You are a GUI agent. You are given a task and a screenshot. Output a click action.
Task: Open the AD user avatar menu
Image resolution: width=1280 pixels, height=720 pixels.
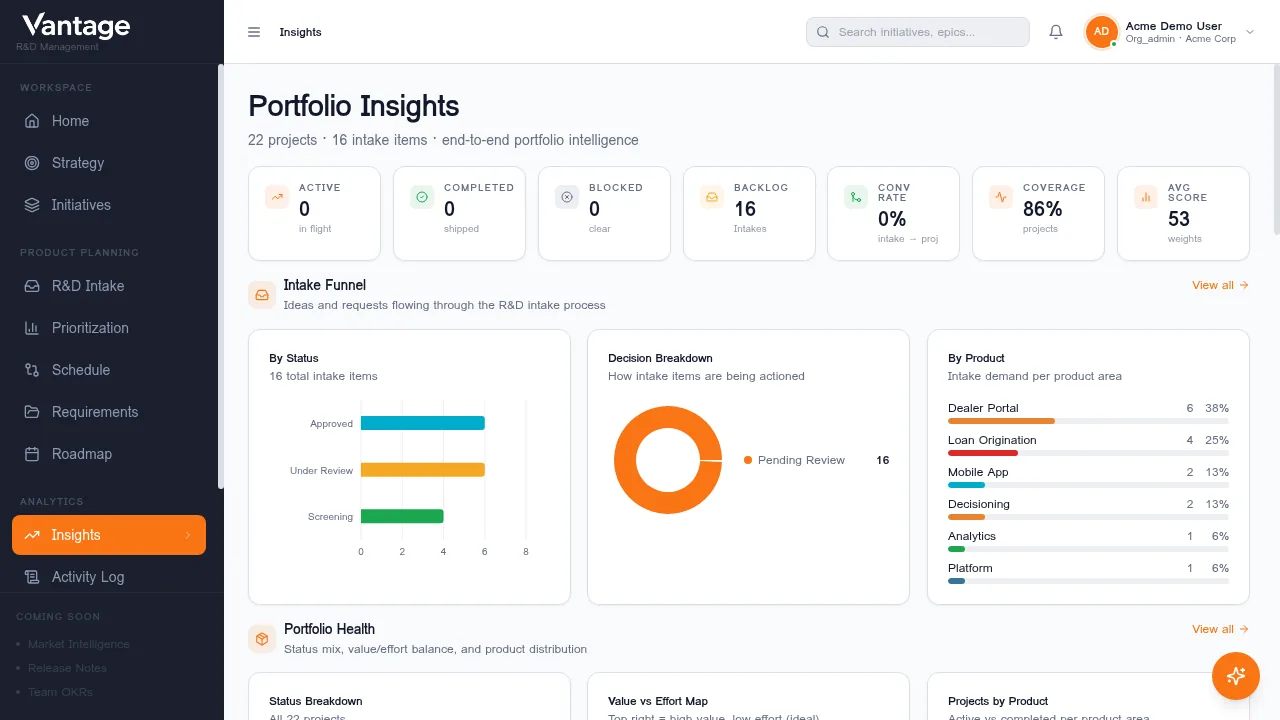tap(1101, 32)
